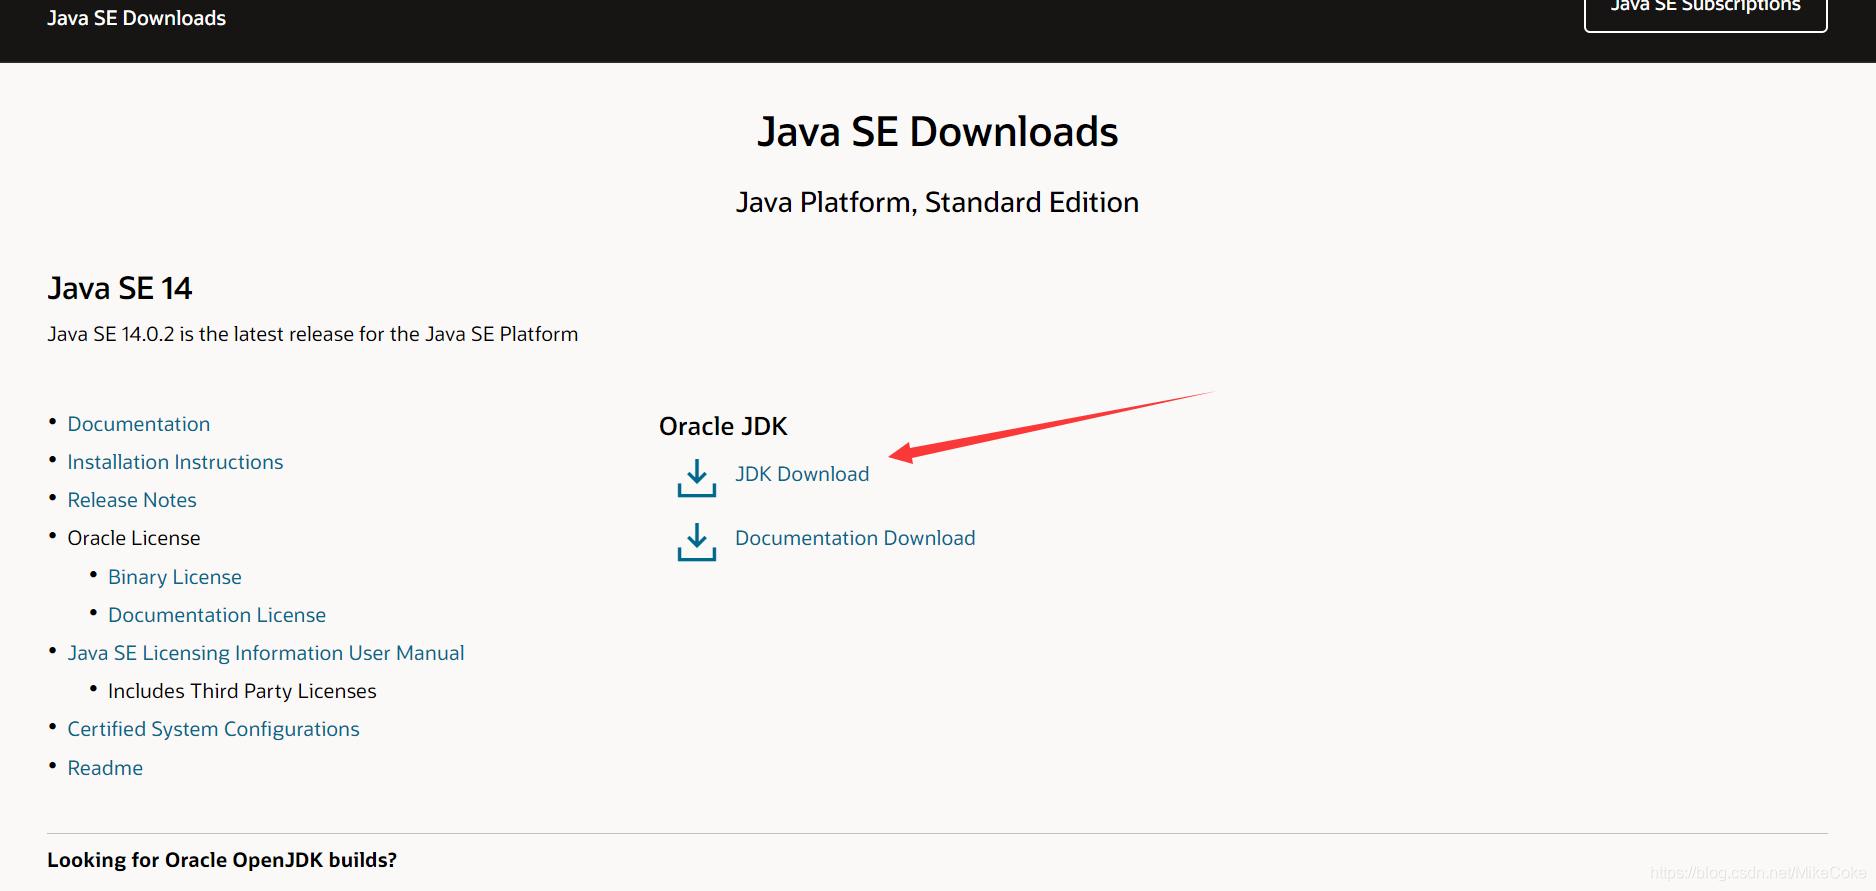Go to Installation Instructions

(x=175, y=462)
